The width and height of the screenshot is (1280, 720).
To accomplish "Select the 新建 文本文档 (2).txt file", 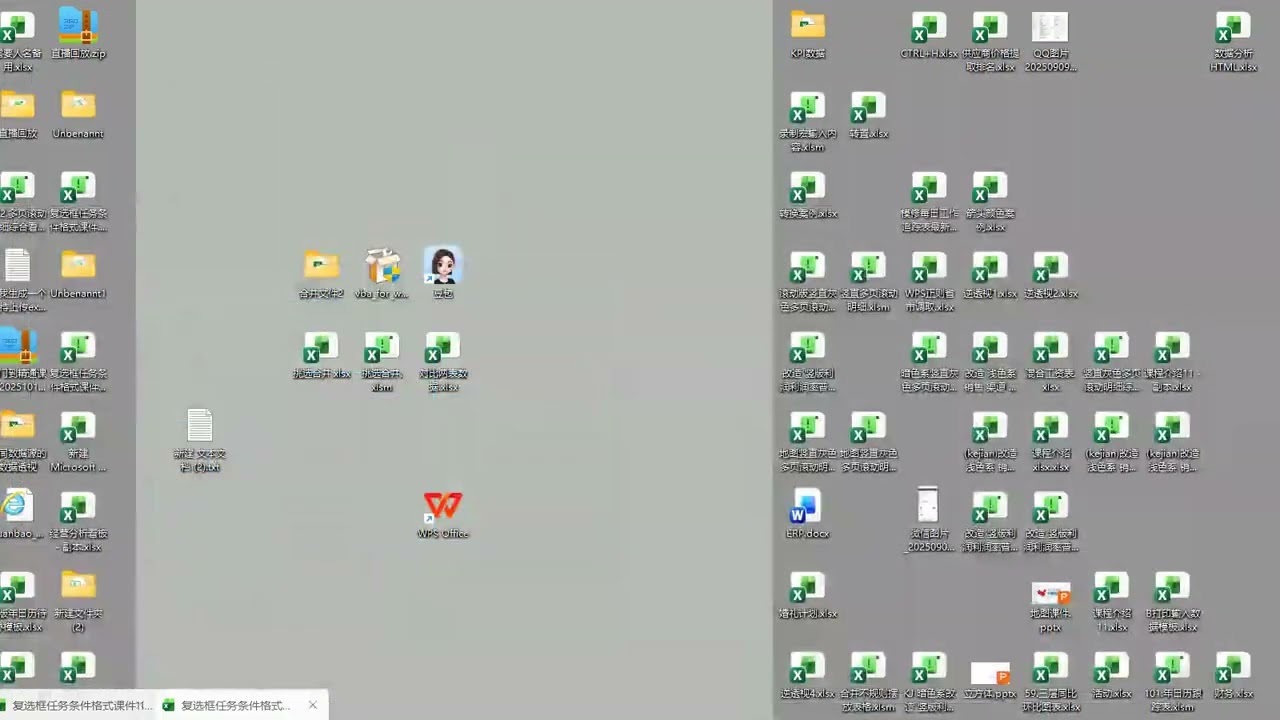I will (200, 440).
